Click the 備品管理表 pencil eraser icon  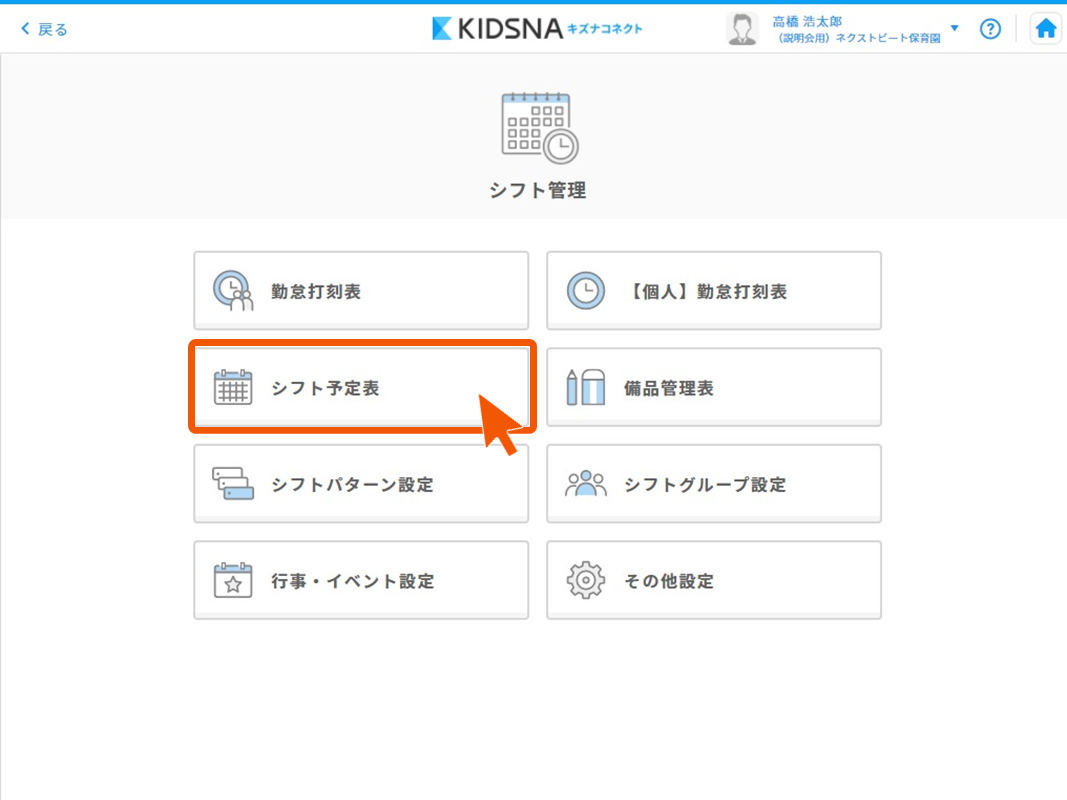tap(586, 388)
